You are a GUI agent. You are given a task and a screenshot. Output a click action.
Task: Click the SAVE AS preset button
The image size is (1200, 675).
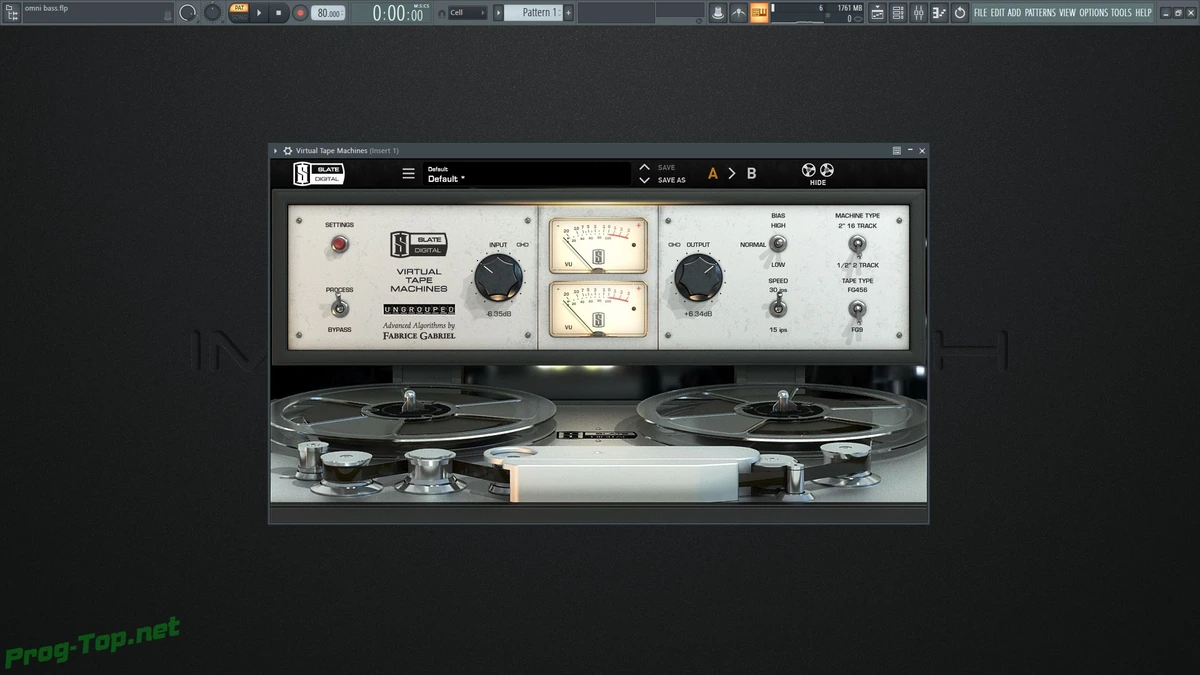(672, 180)
